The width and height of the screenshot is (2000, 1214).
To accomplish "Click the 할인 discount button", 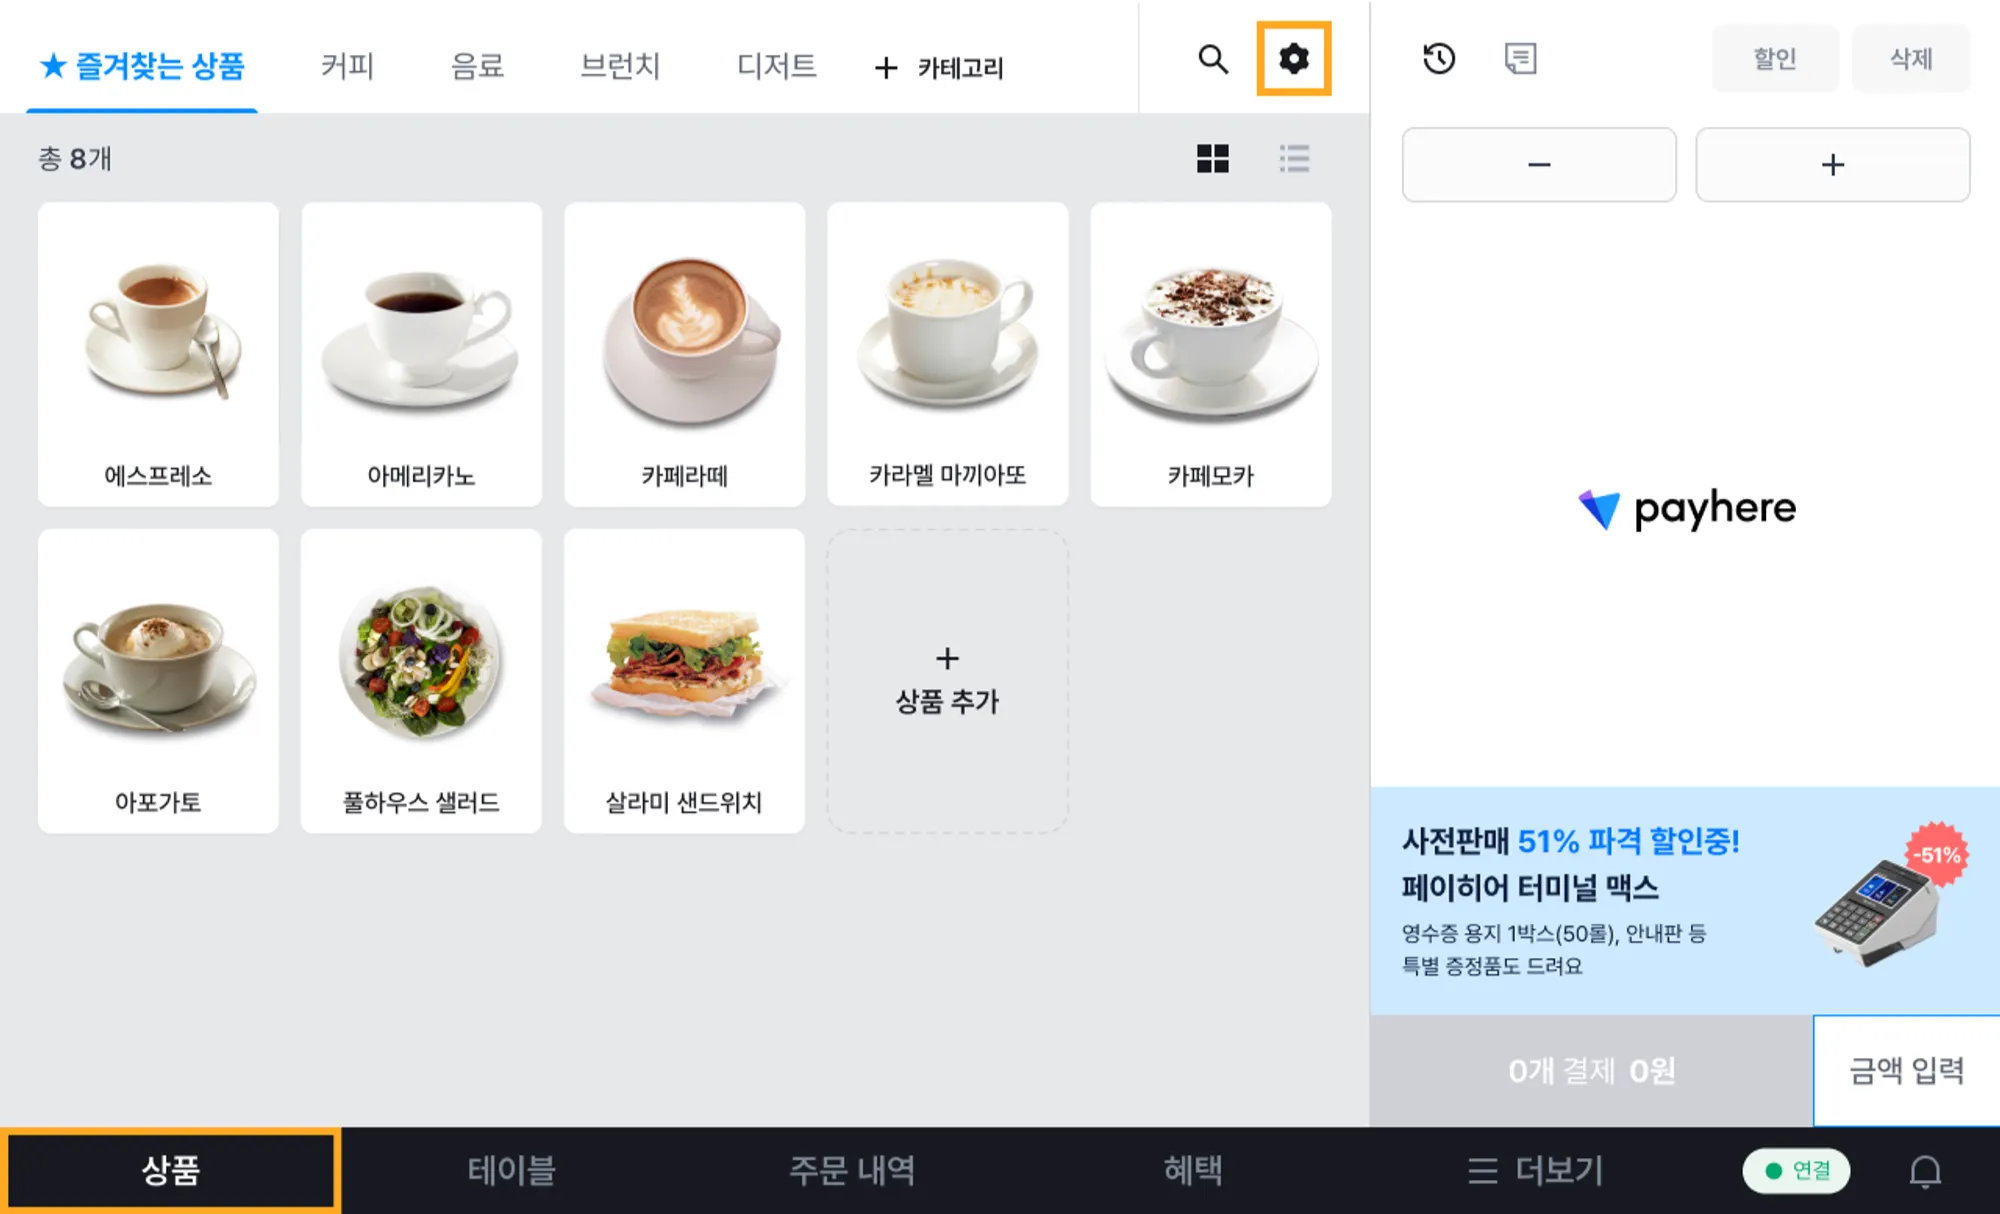I will (1775, 59).
